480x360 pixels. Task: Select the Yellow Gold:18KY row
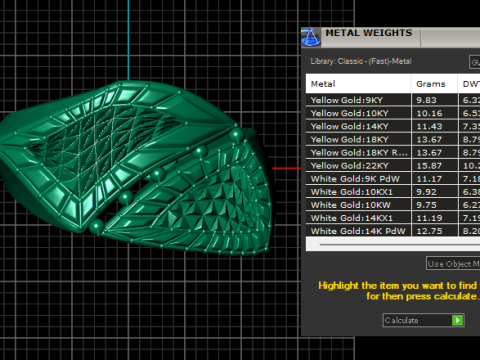pyautogui.click(x=393, y=139)
